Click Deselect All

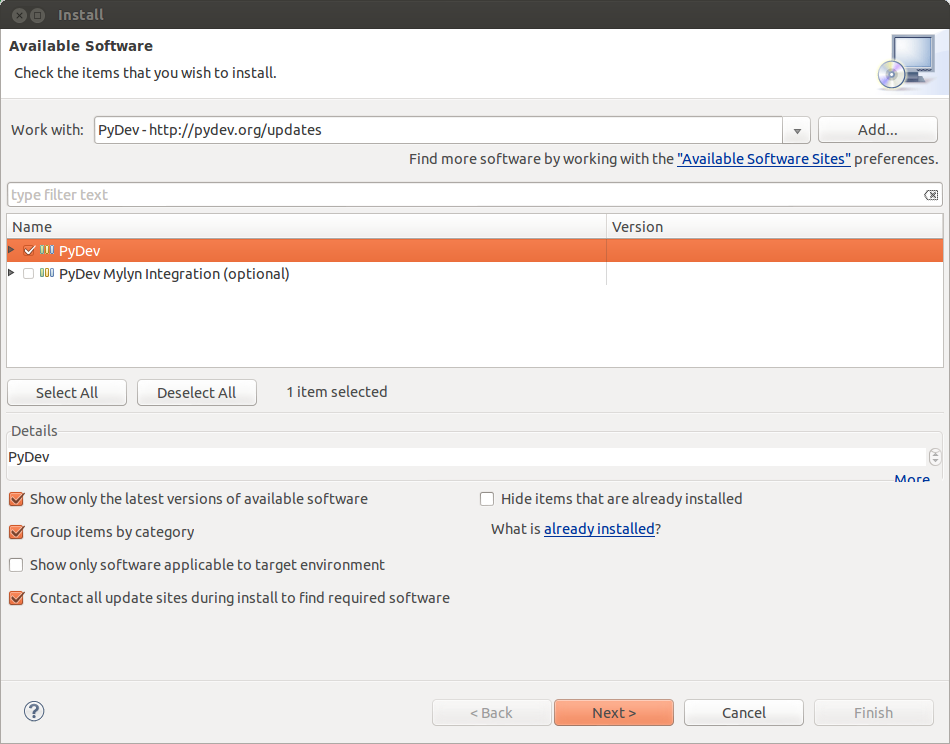pos(197,393)
